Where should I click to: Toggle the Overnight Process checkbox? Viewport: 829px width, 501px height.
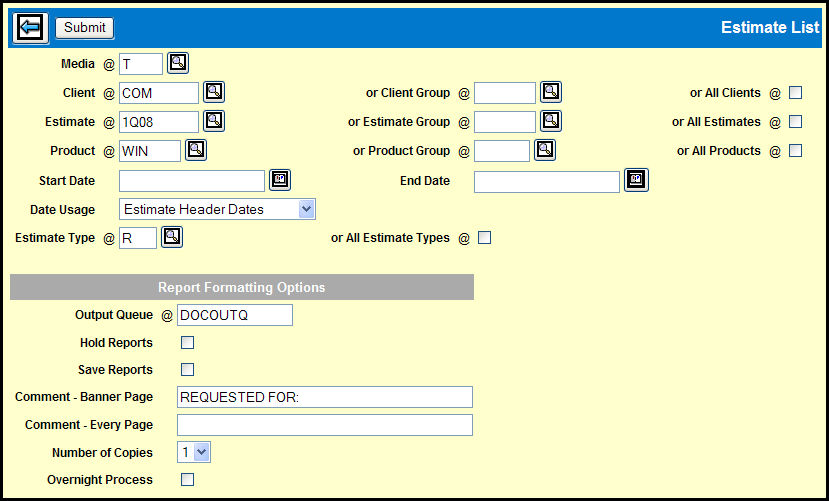187,480
